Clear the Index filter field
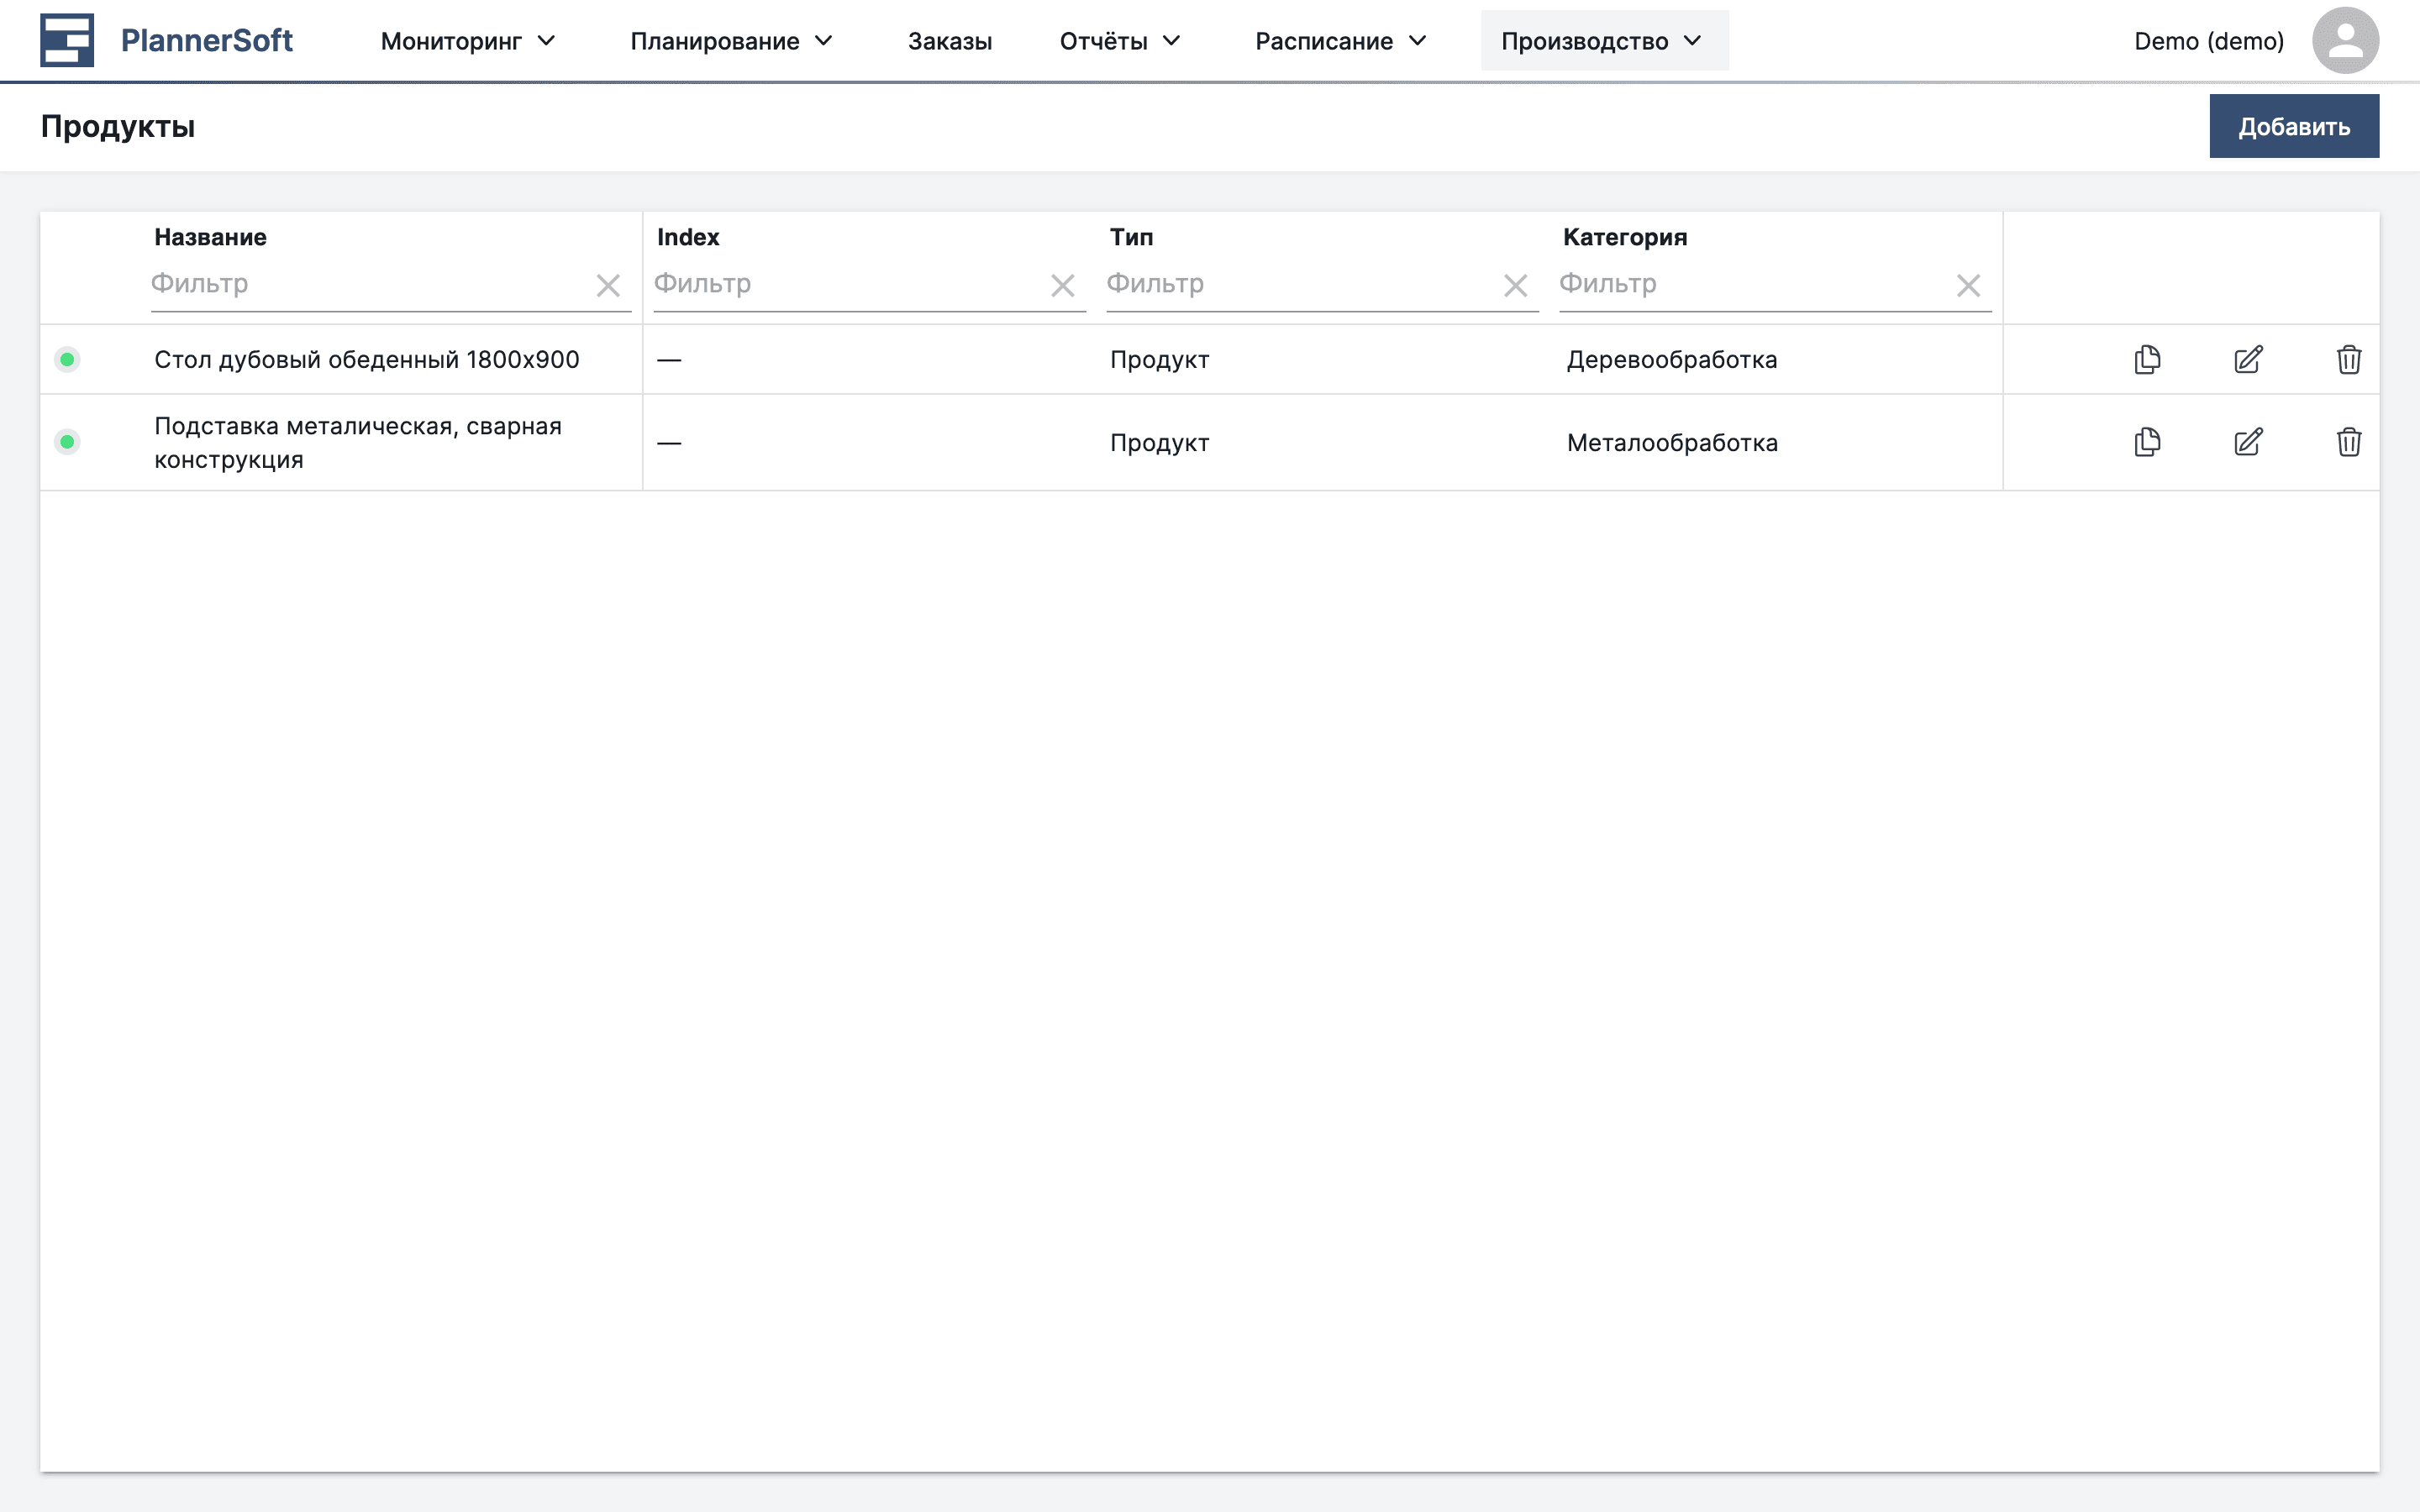Viewport: 2420px width, 1512px height. (1062, 286)
